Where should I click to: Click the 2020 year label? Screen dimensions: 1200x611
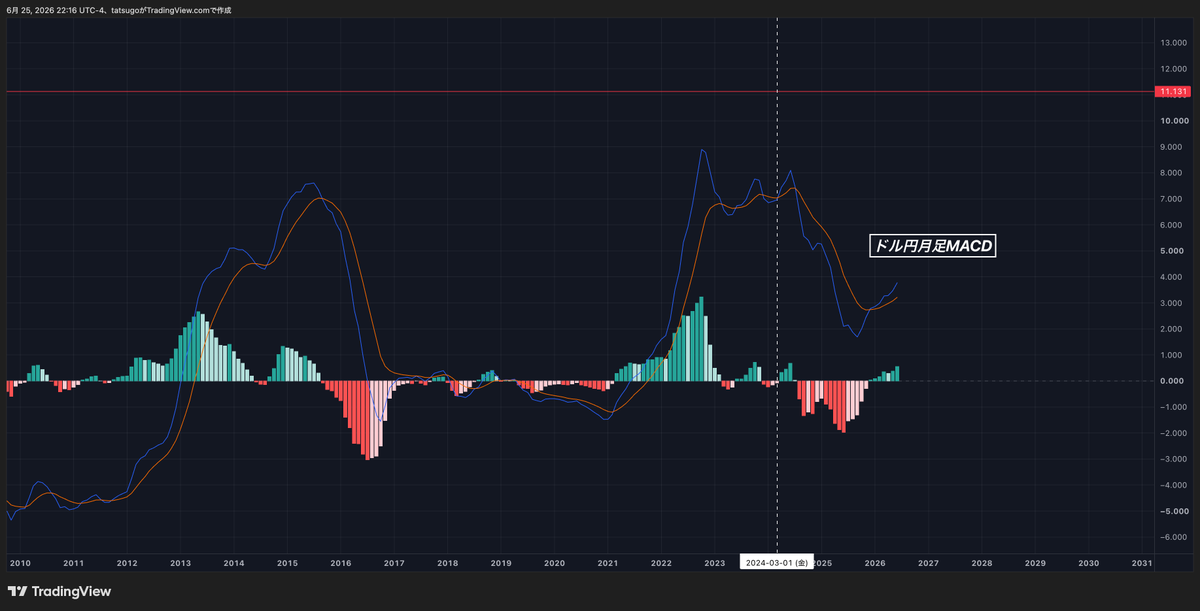[x=555, y=563]
